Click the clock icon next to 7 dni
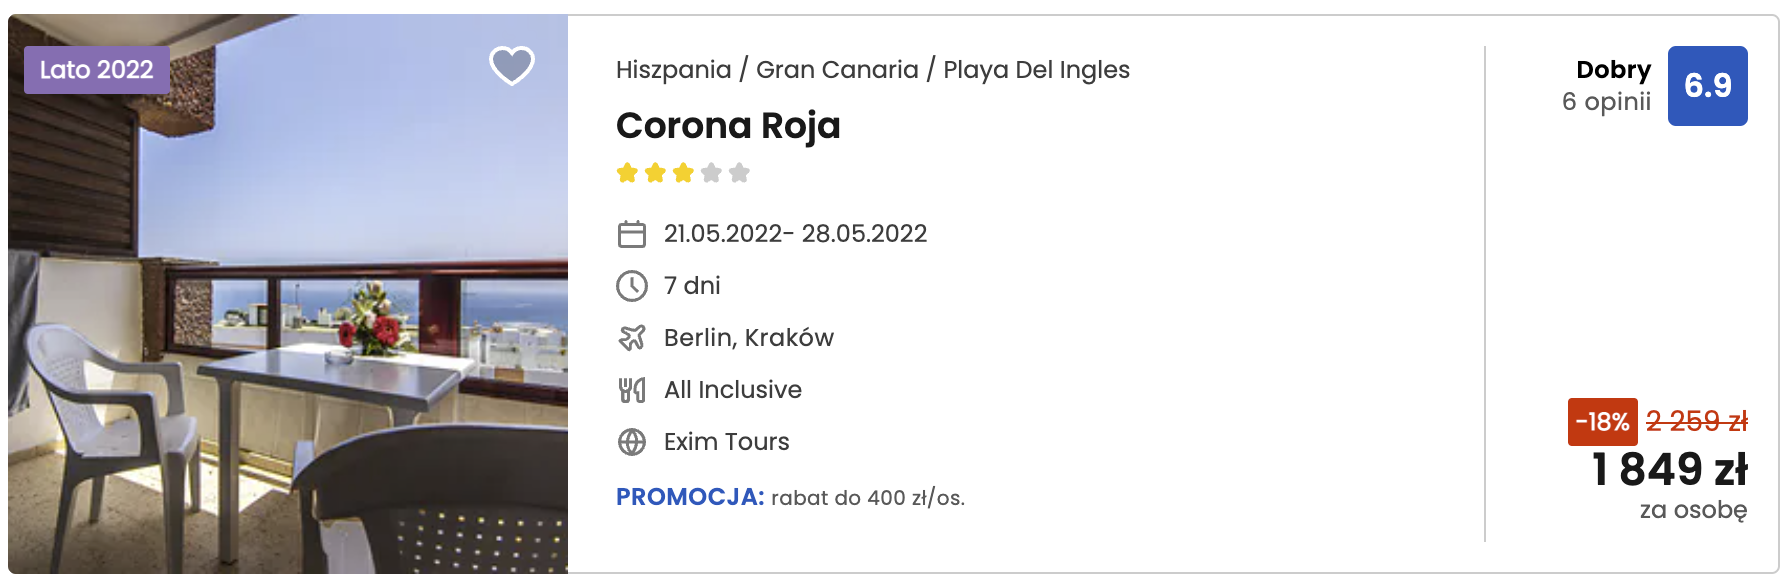The image size is (1790, 584). pyautogui.click(x=632, y=286)
